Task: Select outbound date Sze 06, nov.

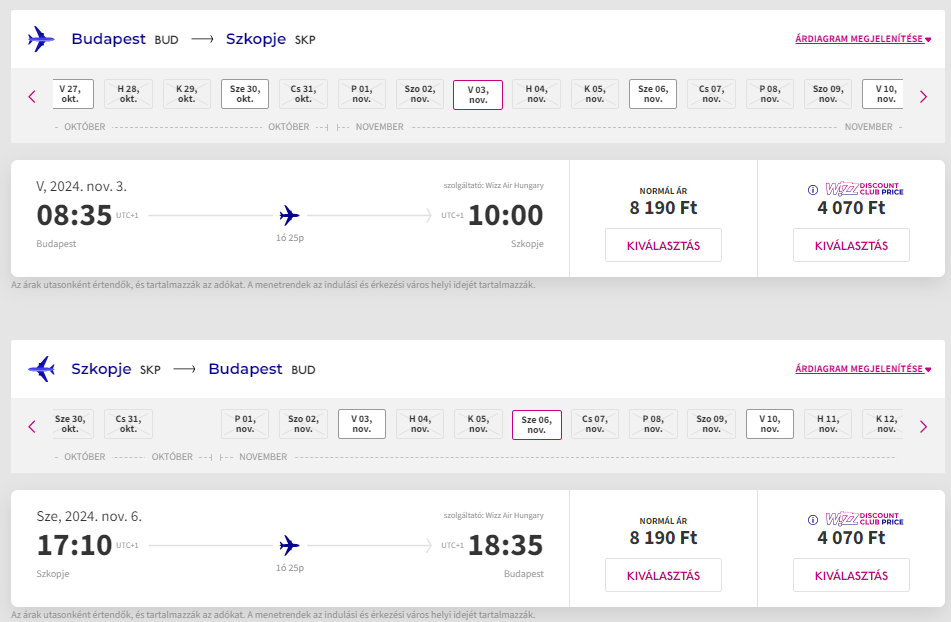Action: [x=653, y=94]
